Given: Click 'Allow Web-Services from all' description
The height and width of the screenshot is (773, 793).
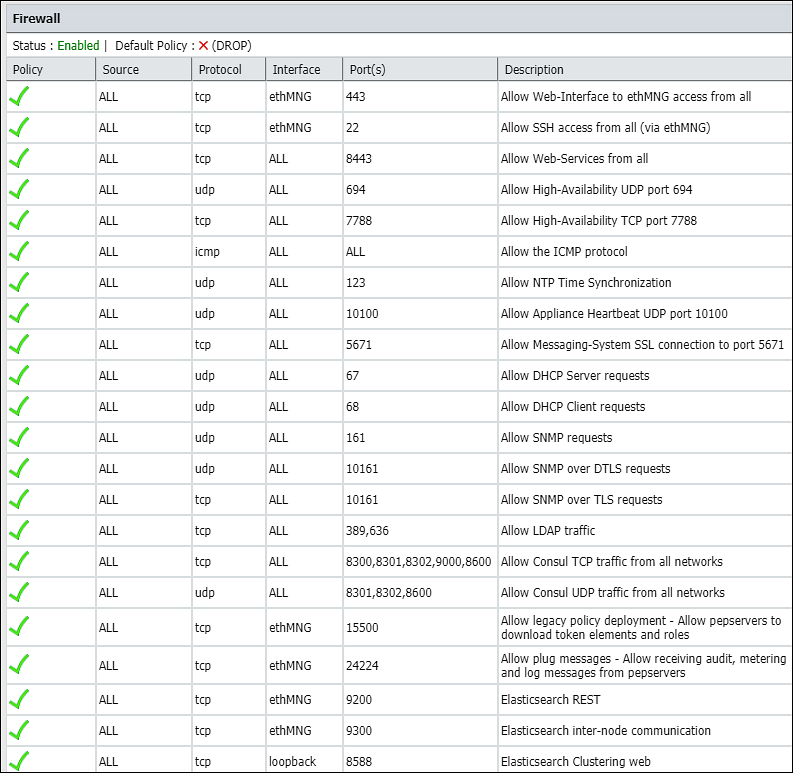Looking at the screenshot, I should tap(575, 158).
